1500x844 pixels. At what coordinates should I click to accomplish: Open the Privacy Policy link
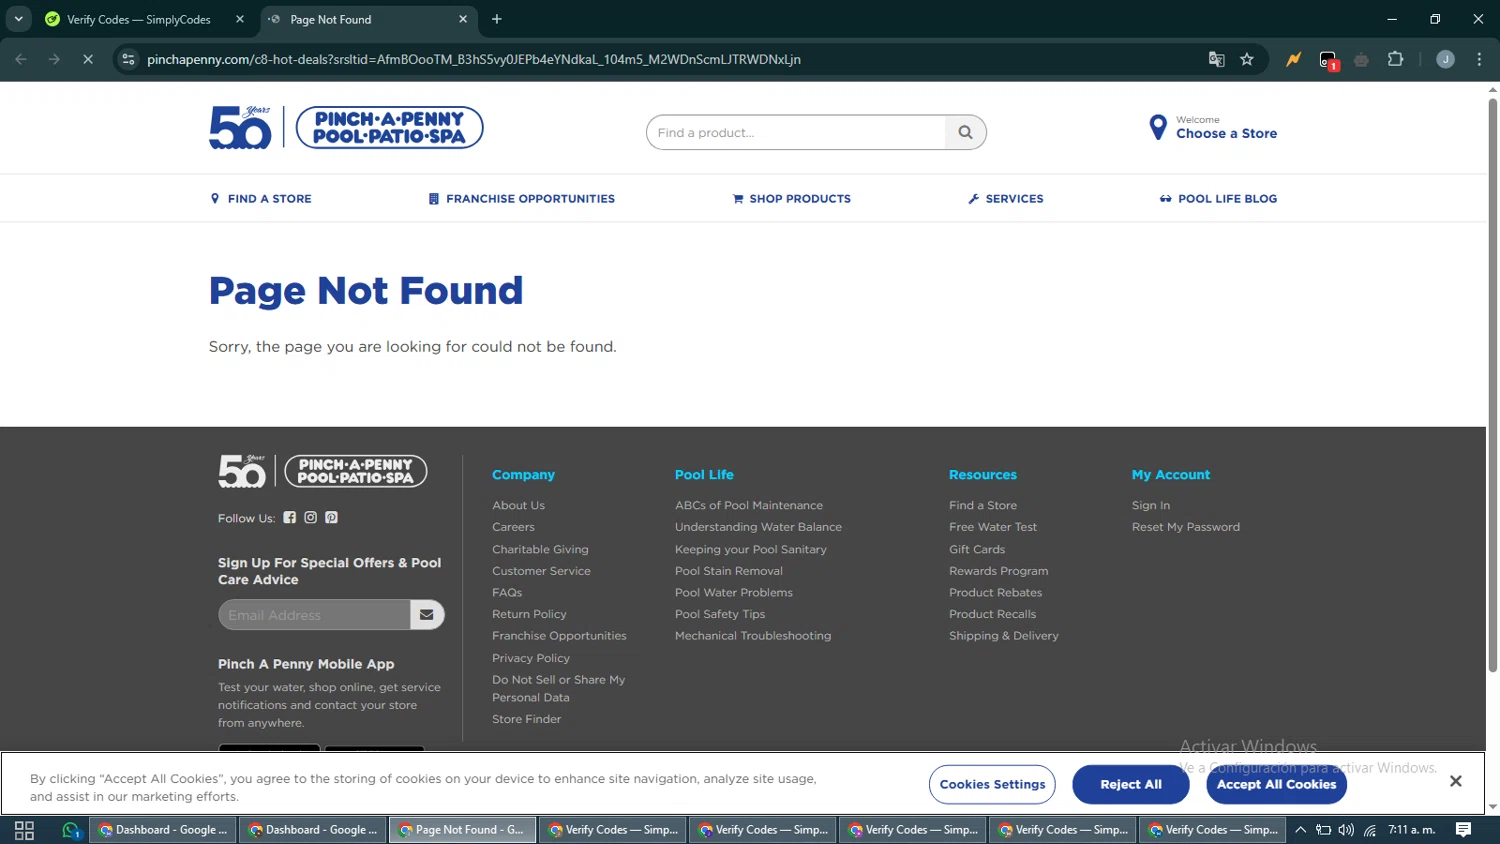coord(531,658)
